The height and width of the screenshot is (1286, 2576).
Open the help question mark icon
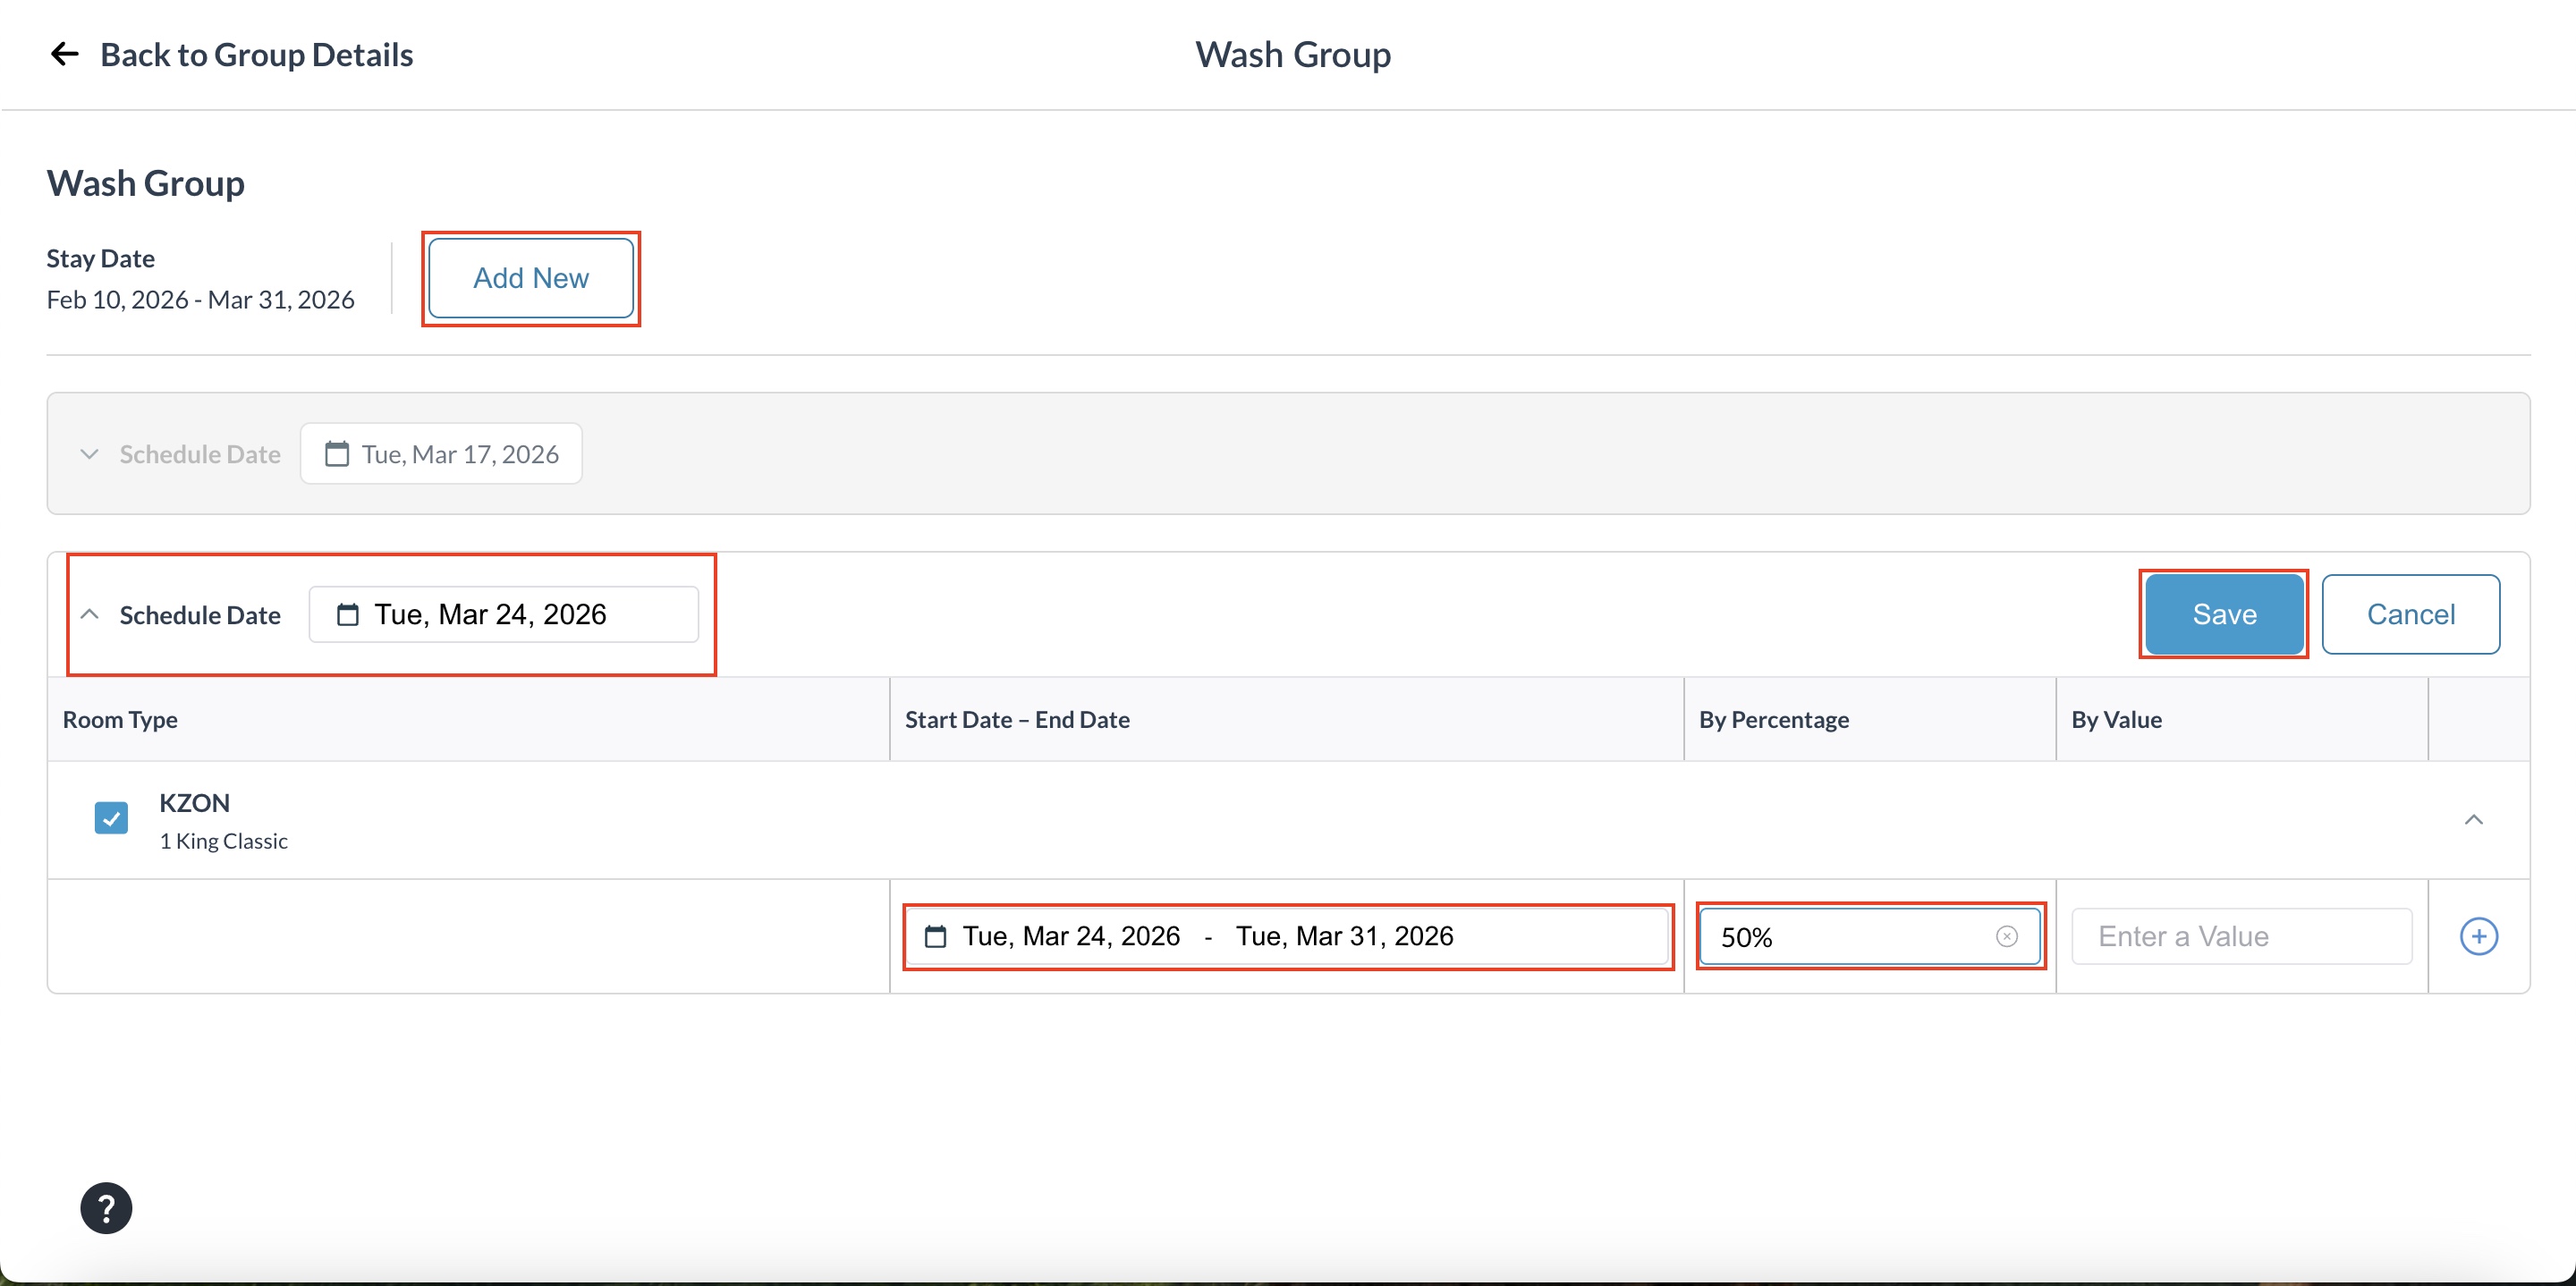tap(106, 1208)
